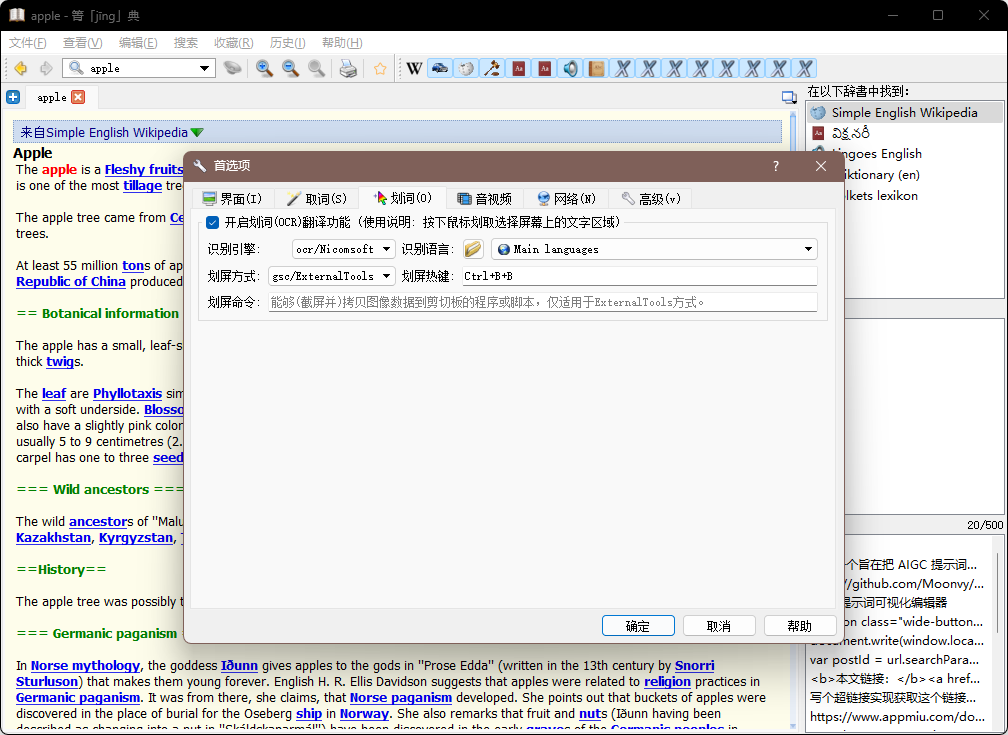The height and width of the screenshot is (735, 1008).
Task: Open the 历史(I) menu
Action: pyautogui.click(x=287, y=43)
